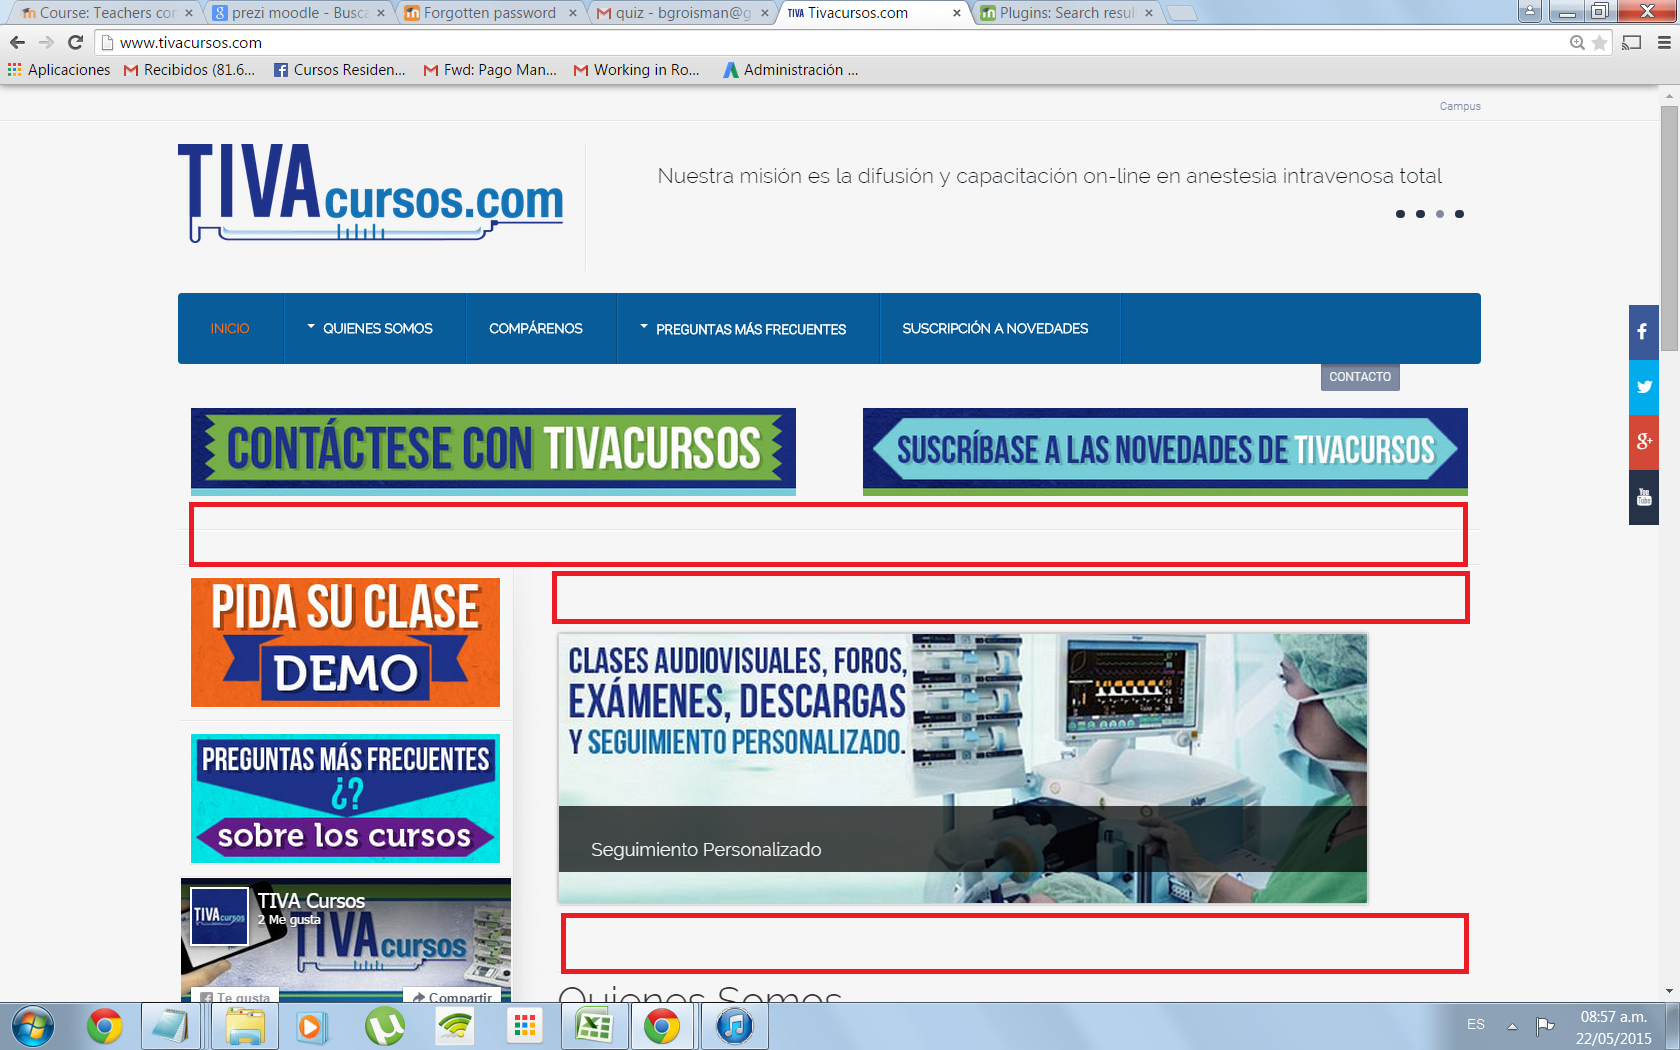Open Aplicaciones apps grid bookmark
Viewport: 1680px width, 1050px height.
click(x=59, y=70)
